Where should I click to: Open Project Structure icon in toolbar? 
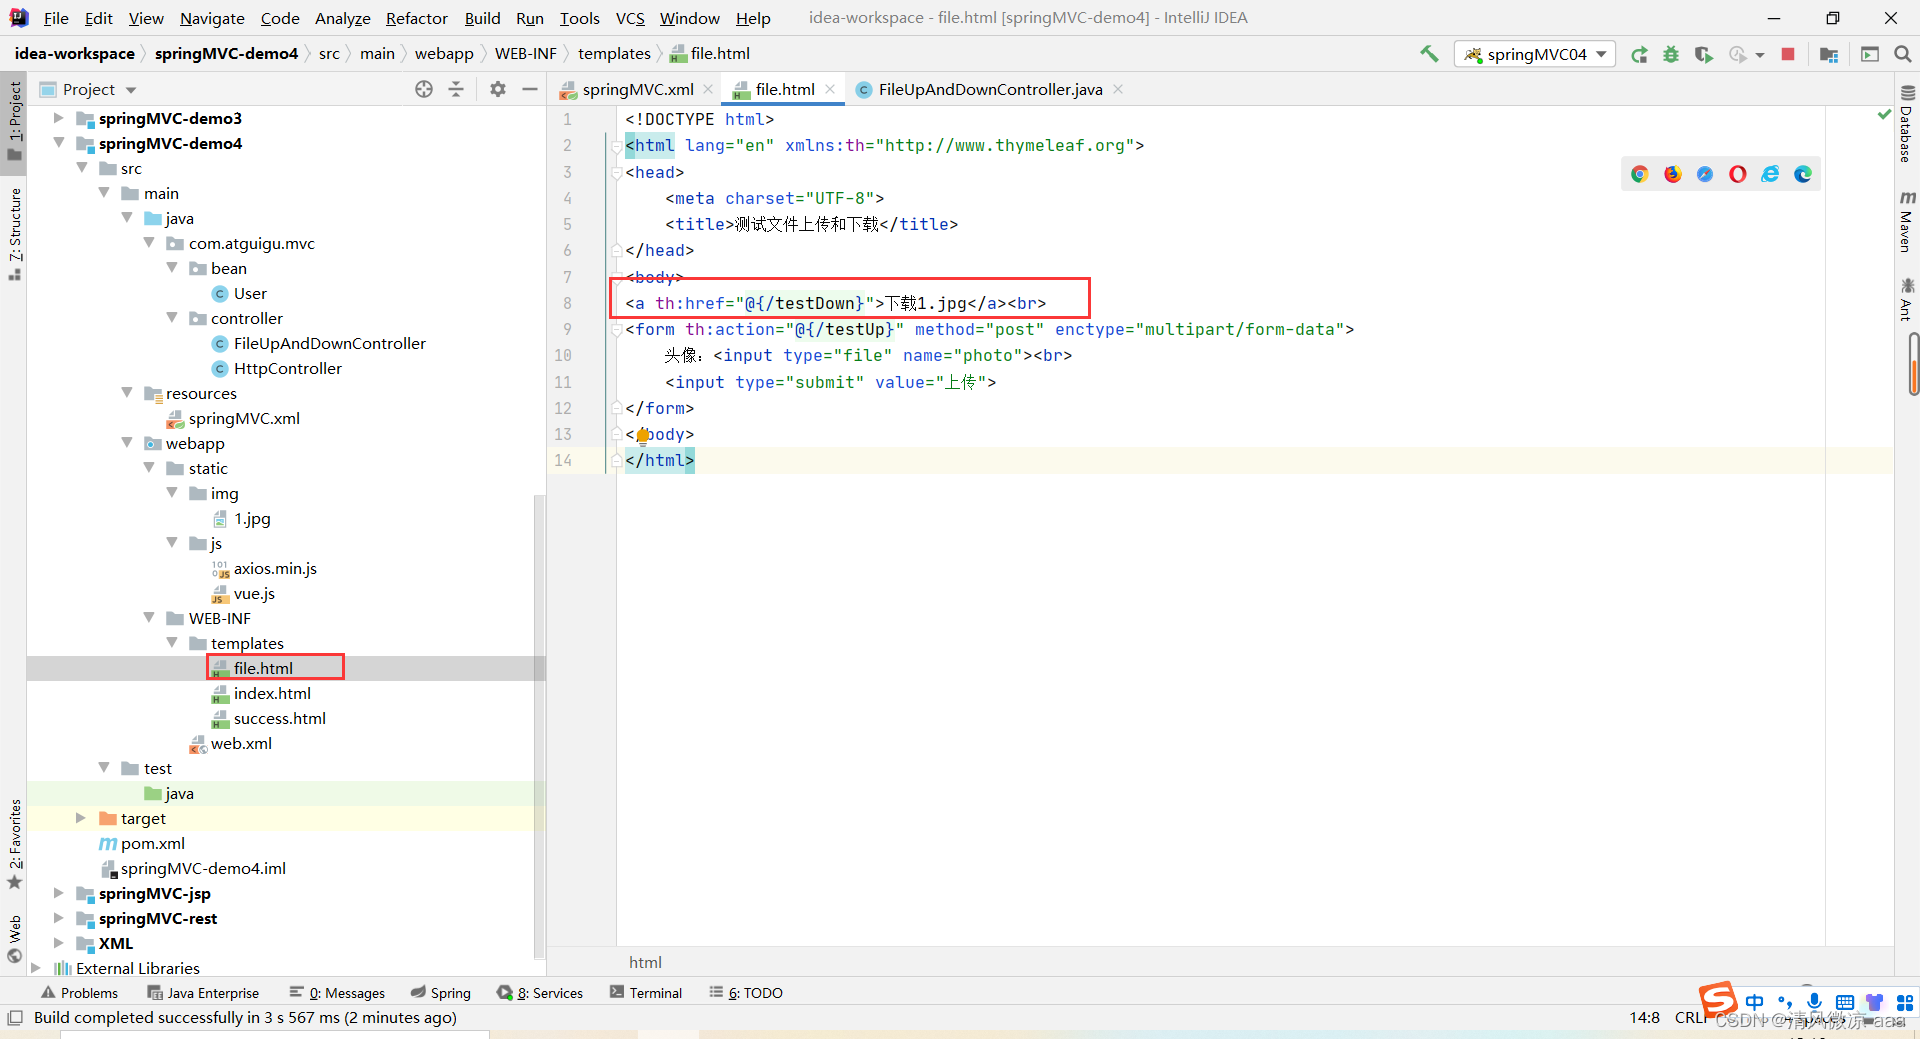pos(1829,54)
